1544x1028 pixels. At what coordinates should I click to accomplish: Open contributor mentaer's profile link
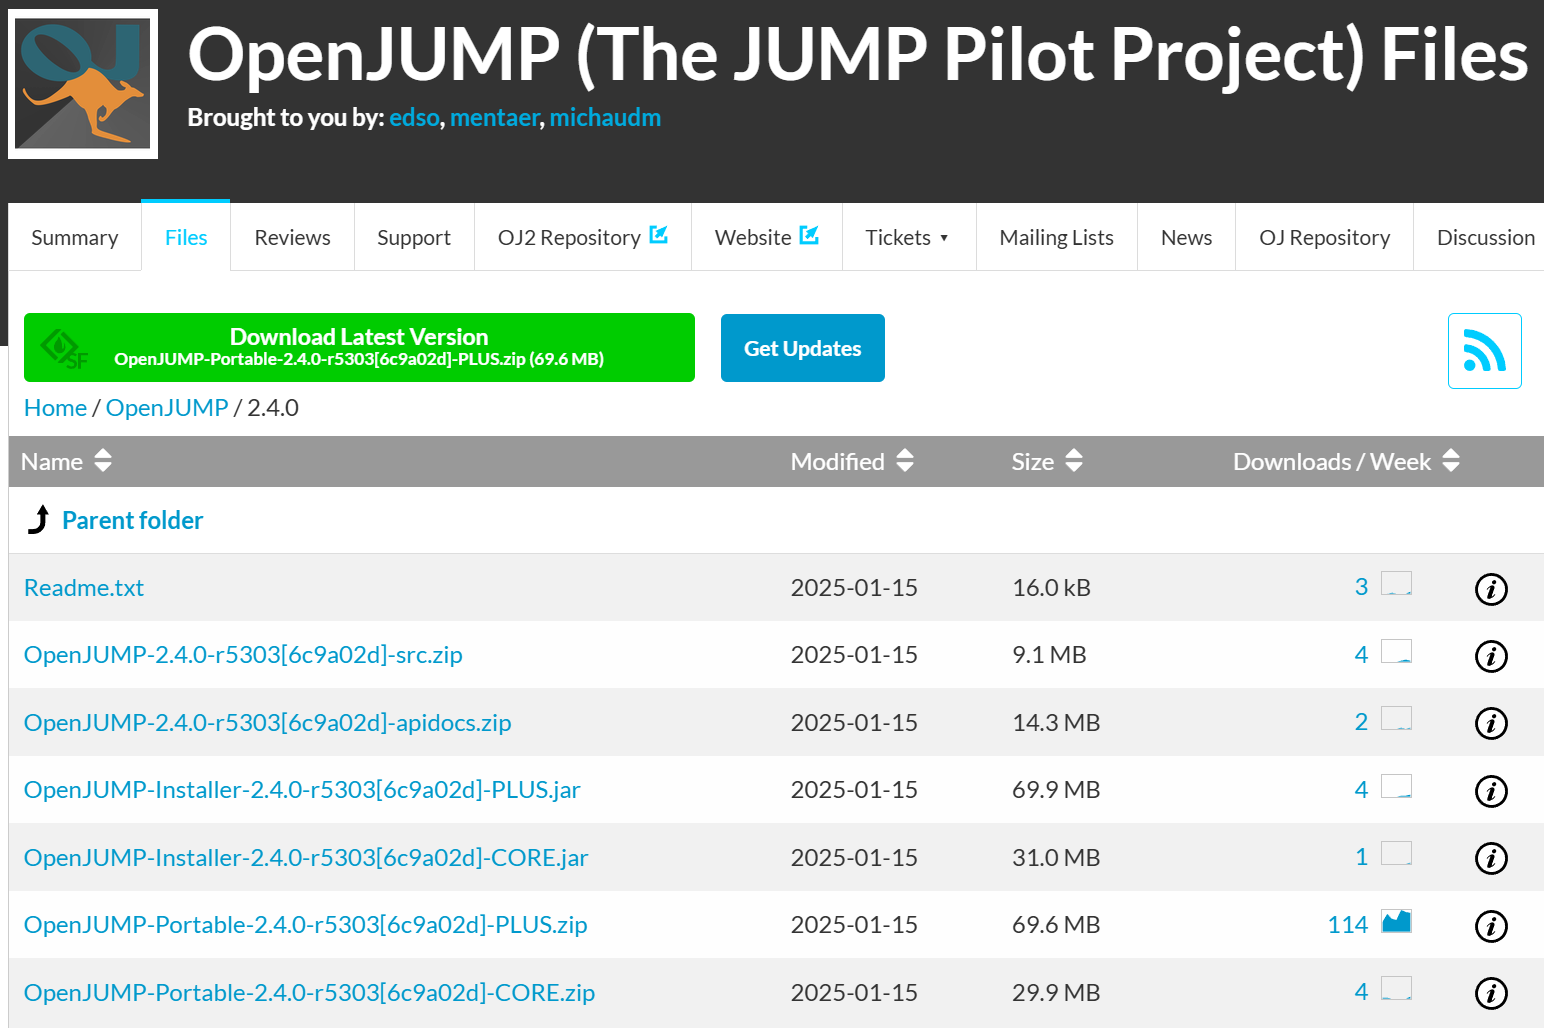tap(495, 118)
